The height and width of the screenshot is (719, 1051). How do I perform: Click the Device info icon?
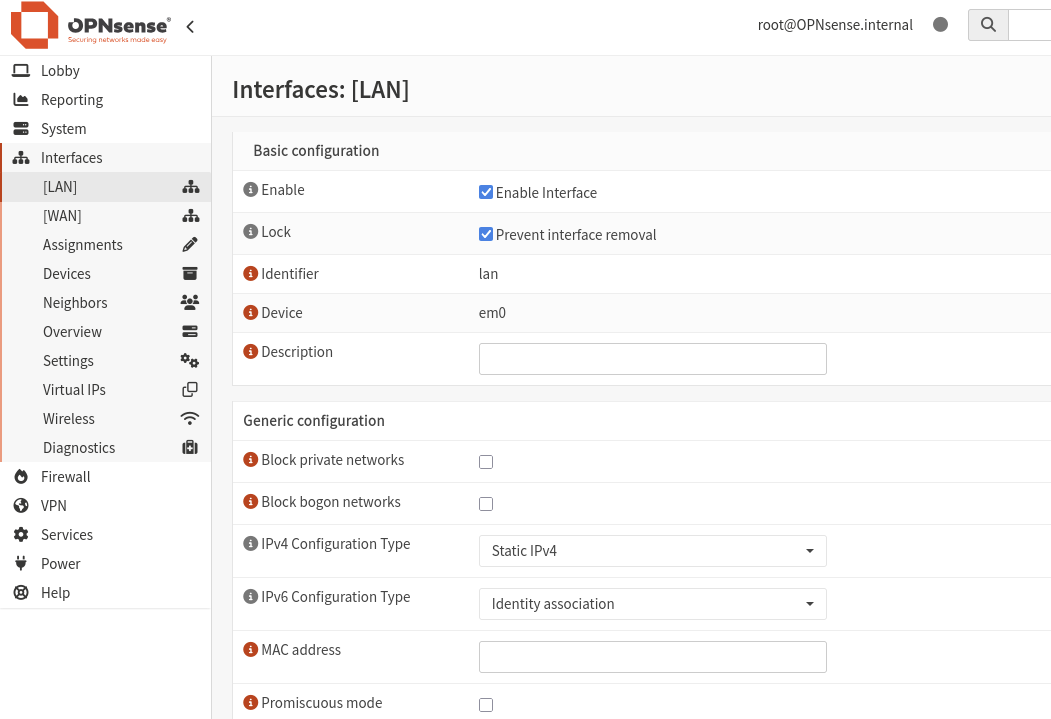point(251,312)
